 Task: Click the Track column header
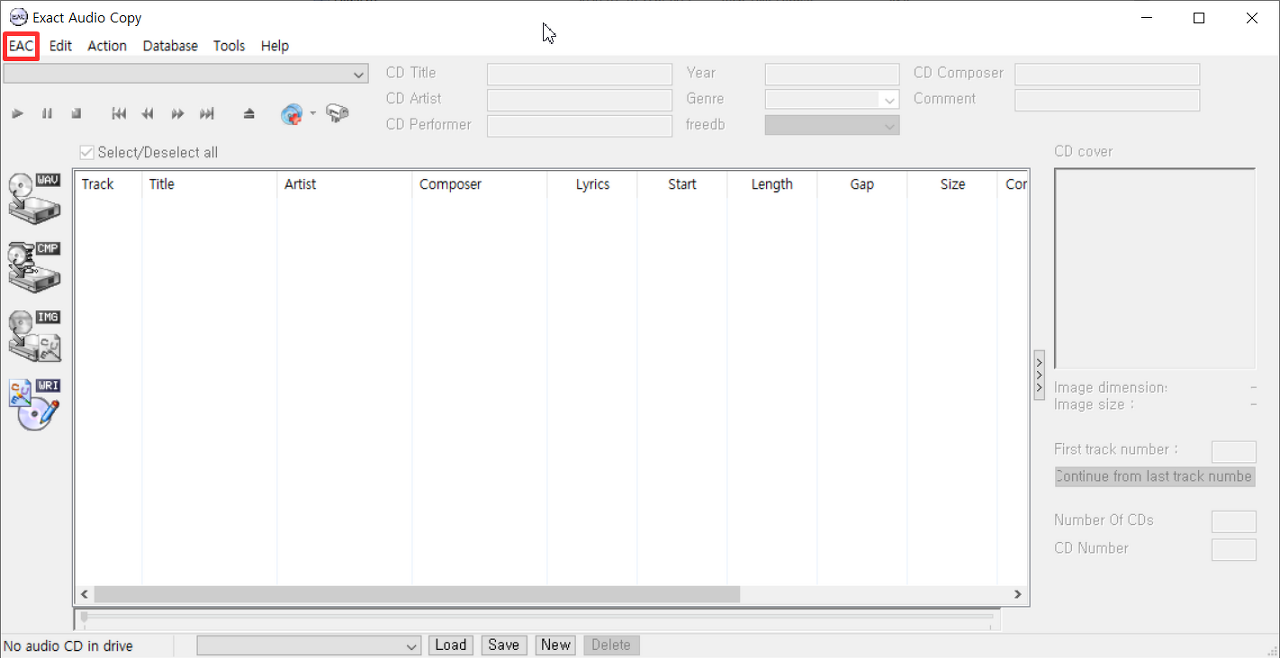(x=108, y=184)
